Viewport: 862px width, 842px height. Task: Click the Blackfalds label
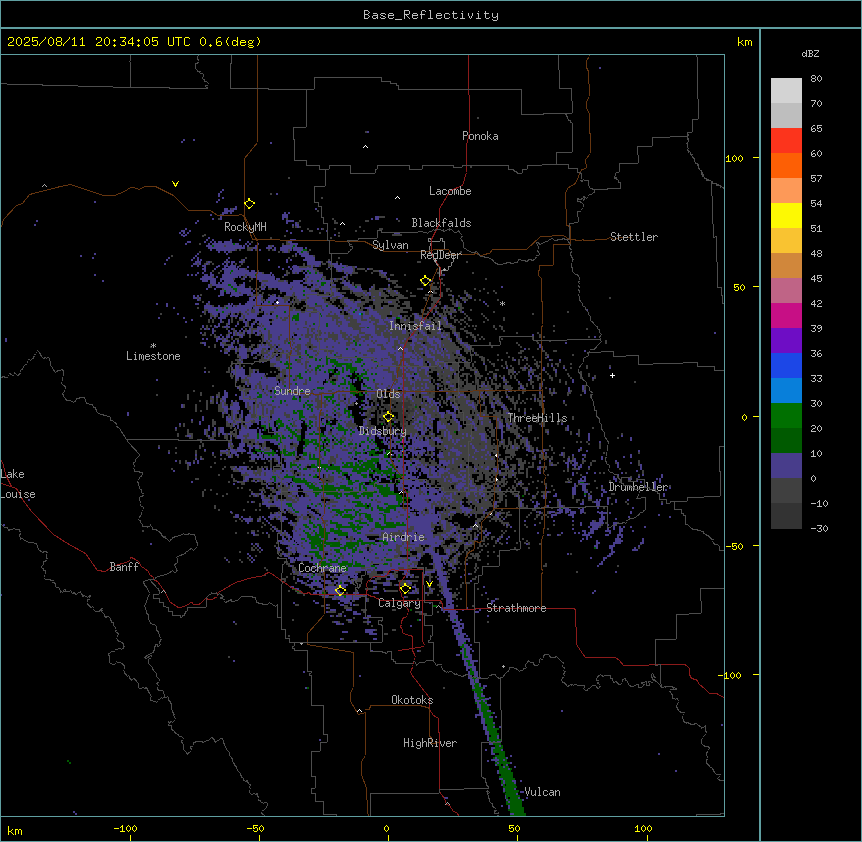[441, 223]
